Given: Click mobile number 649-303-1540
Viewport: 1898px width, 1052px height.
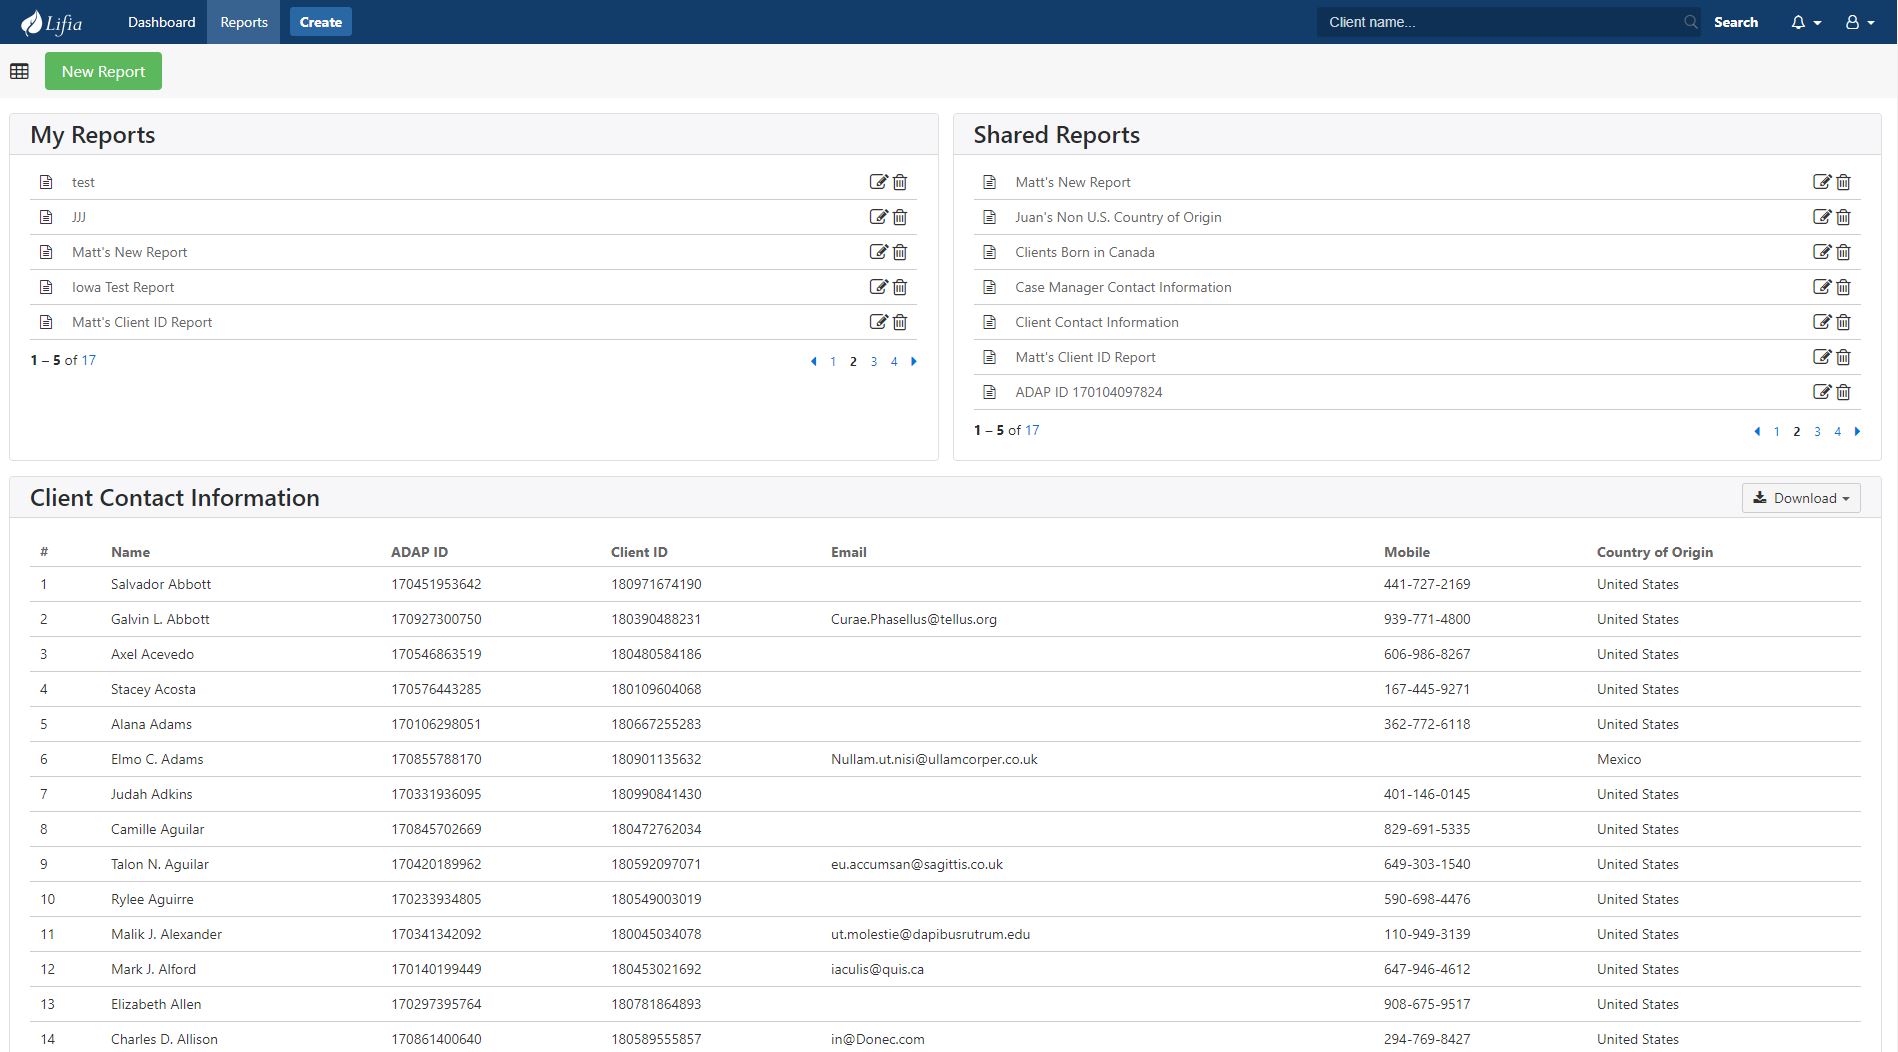Looking at the screenshot, I should (1427, 864).
